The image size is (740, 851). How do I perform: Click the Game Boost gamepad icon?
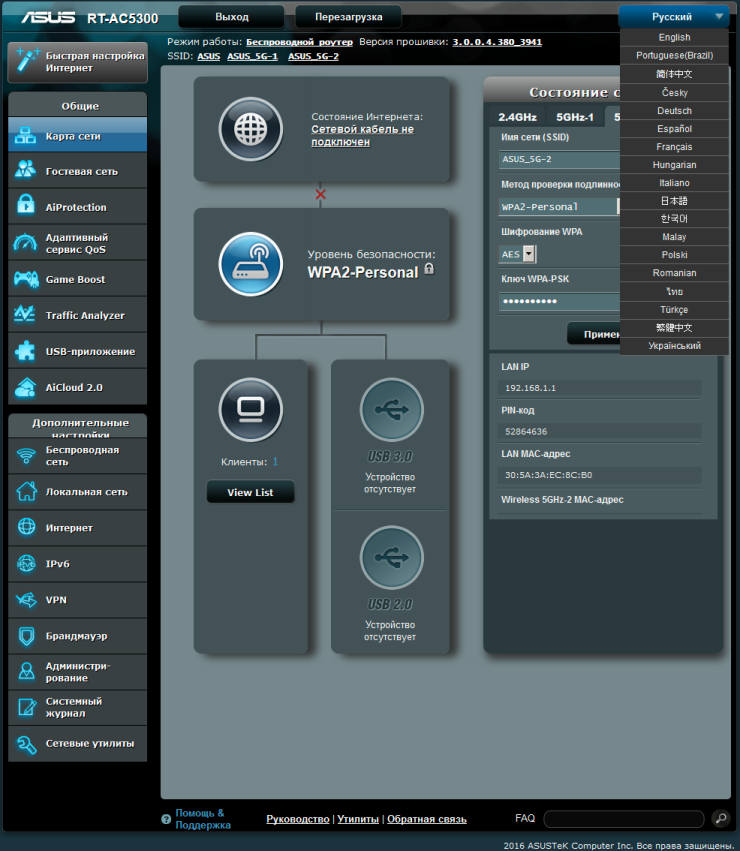coord(26,279)
